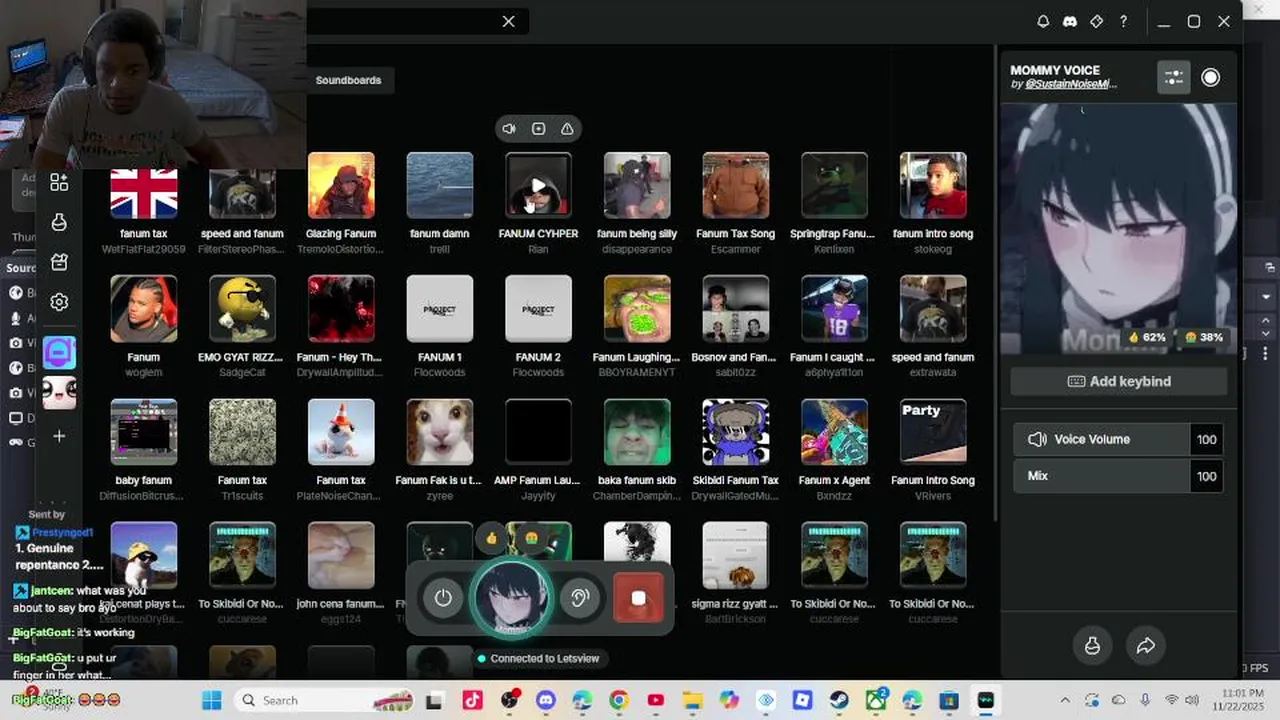
Task: Click Add keybind button
Action: (1118, 381)
